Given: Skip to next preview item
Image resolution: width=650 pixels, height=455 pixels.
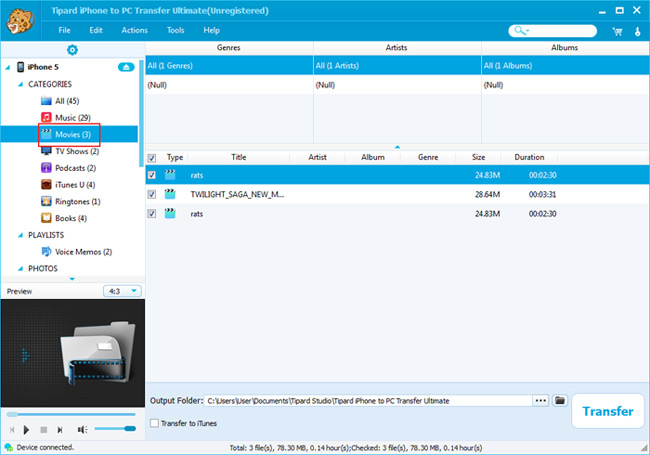Looking at the screenshot, I should point(60,430).
